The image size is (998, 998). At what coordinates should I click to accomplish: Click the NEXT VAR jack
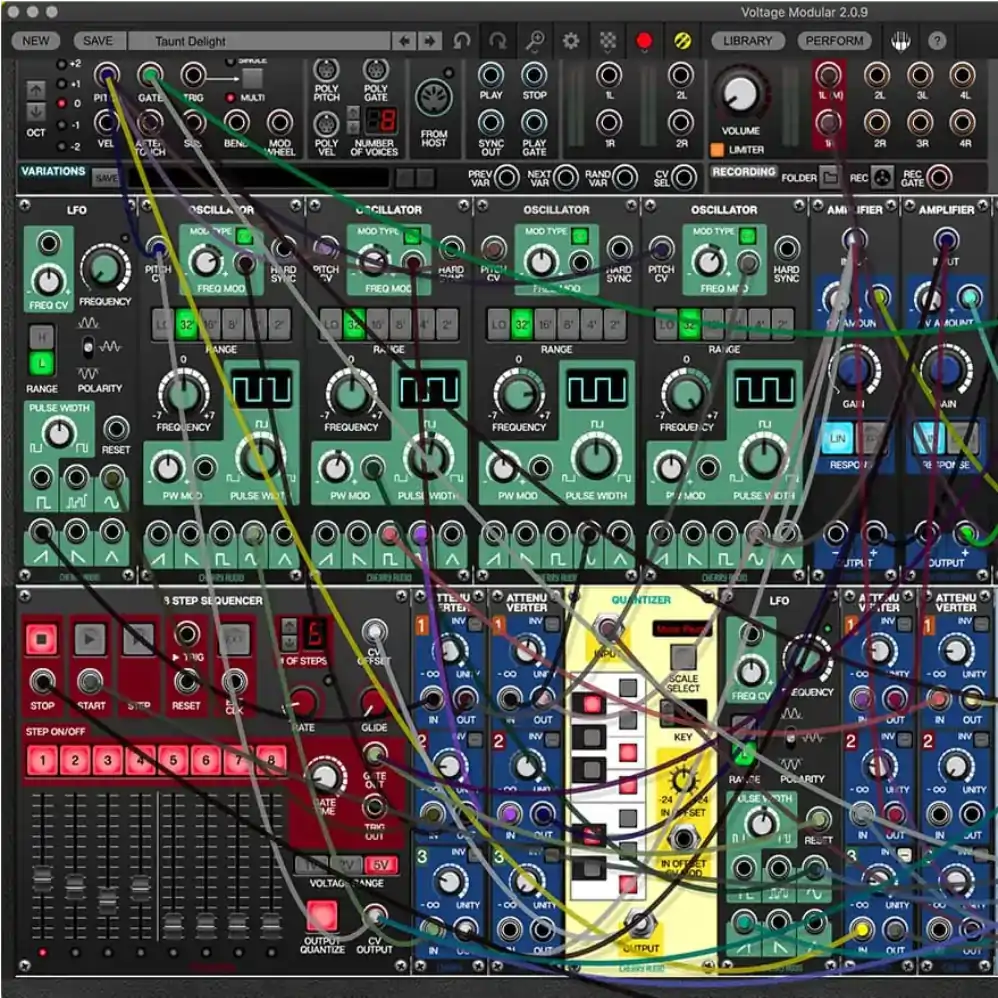click(566, 177)
